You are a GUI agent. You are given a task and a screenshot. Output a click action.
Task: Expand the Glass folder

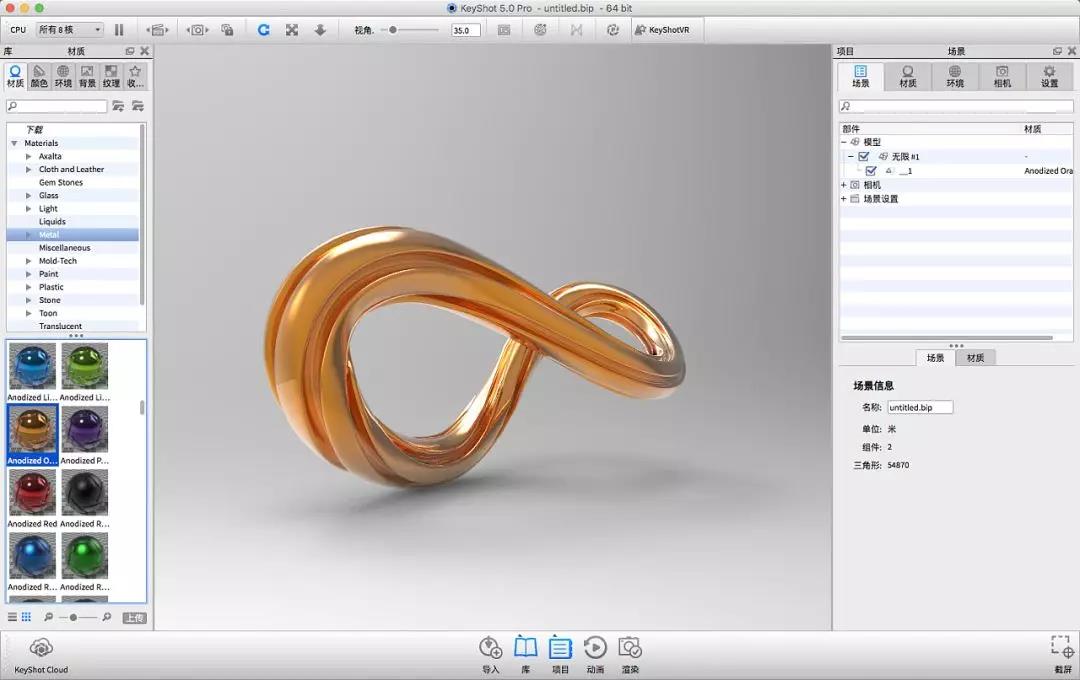(x=28, y=196)
